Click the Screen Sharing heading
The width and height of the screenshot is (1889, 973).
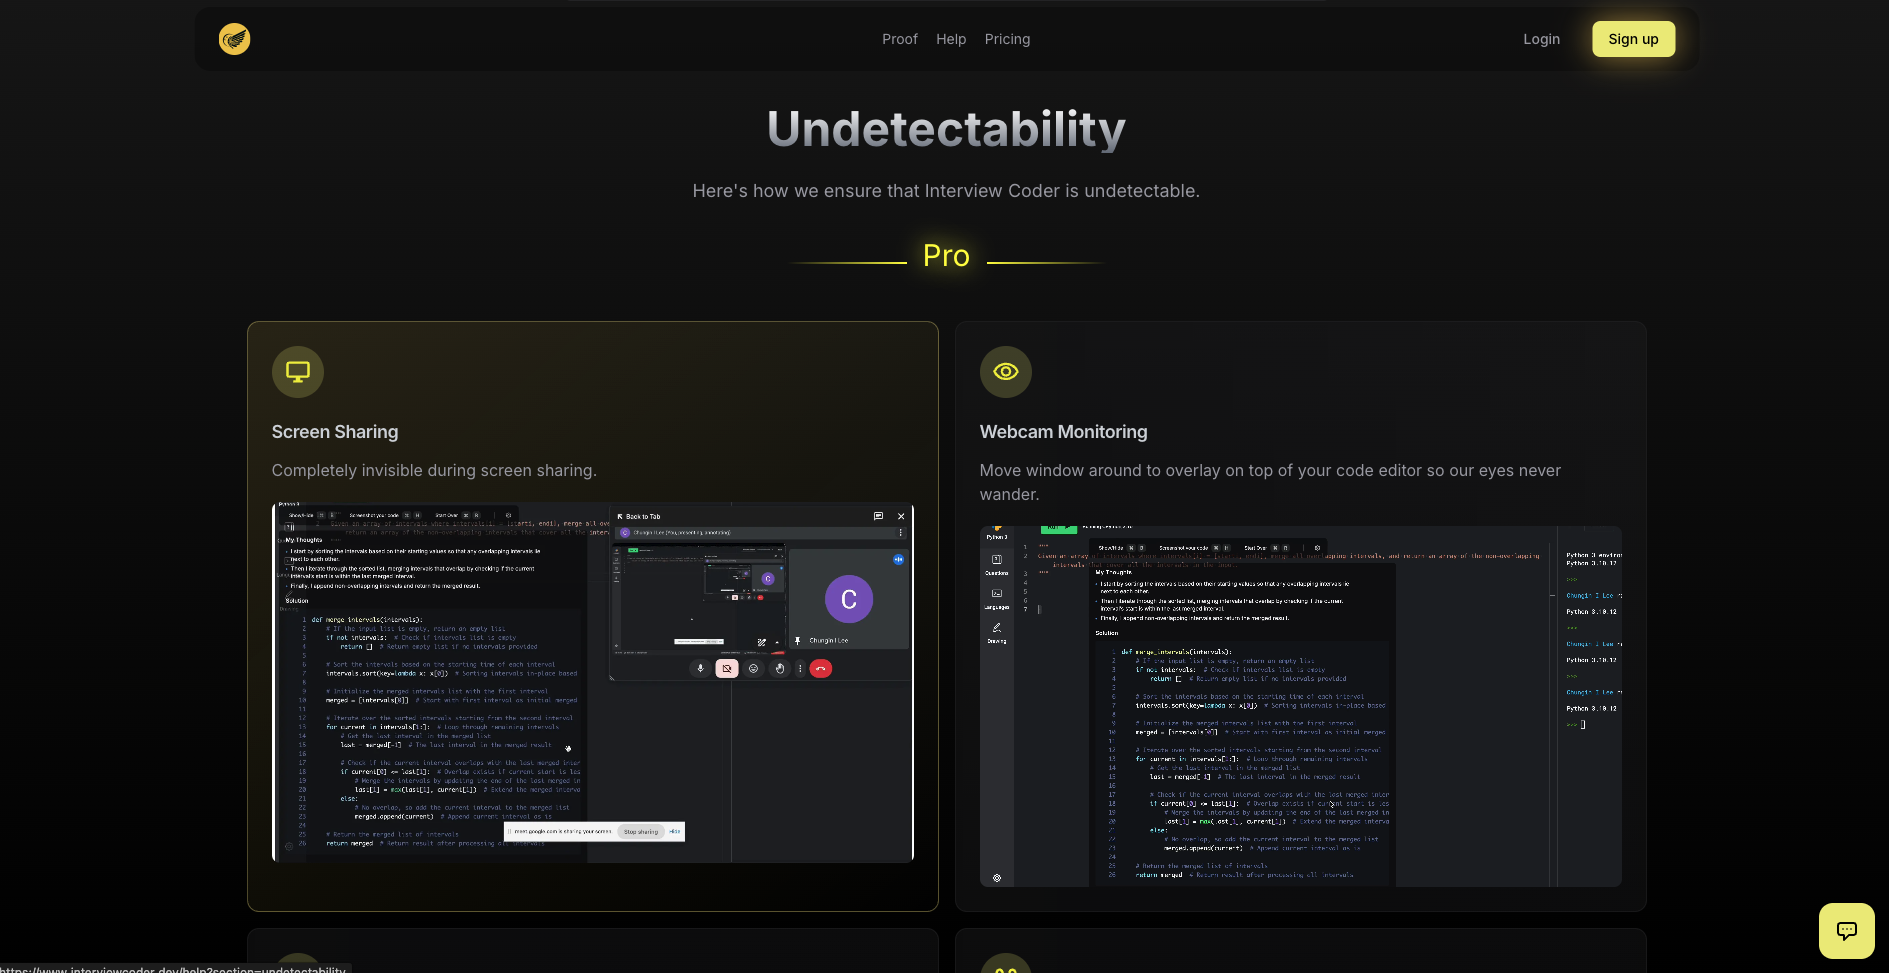point(335,432)
